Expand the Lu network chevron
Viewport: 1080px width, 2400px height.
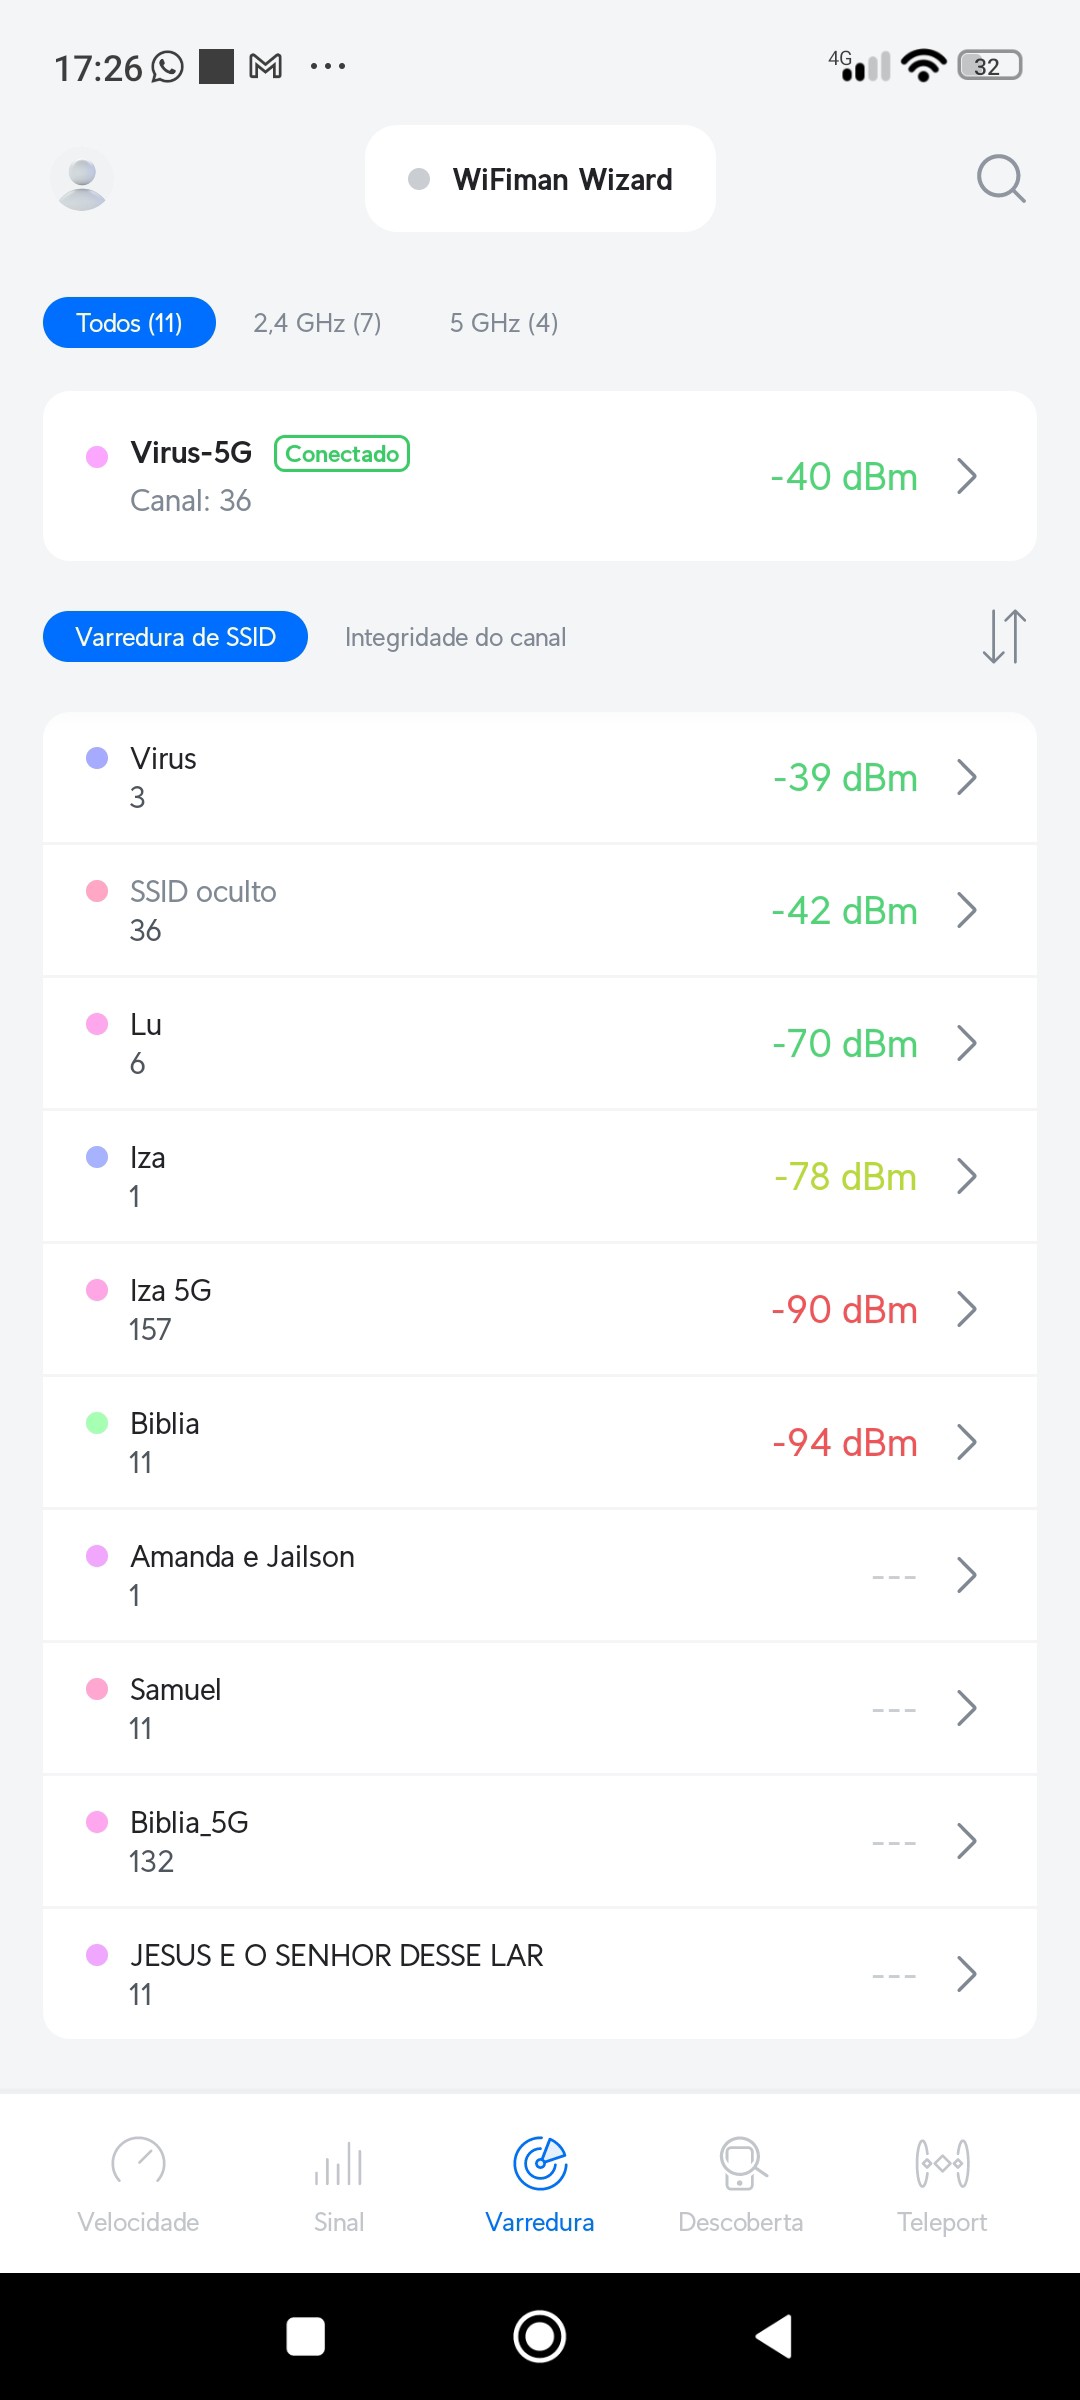point(966,1043)
